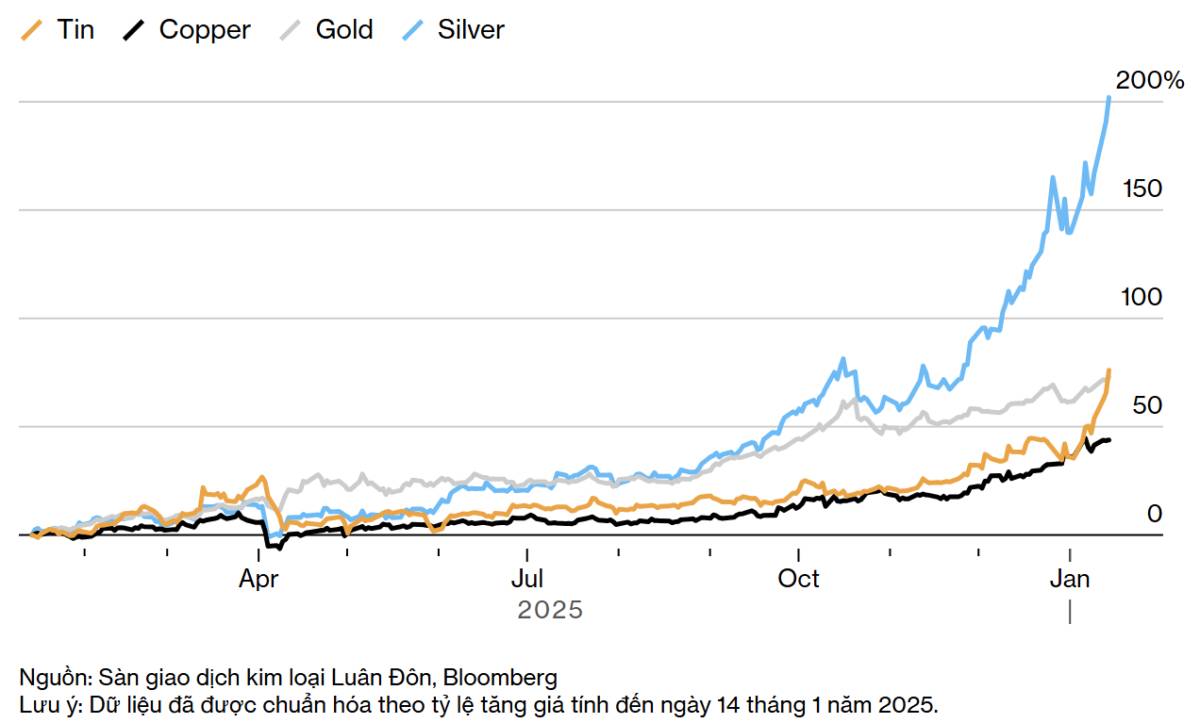Screen dimensions: 1200x723
Task: Select the Copper legend label
Action: (205, 30)
